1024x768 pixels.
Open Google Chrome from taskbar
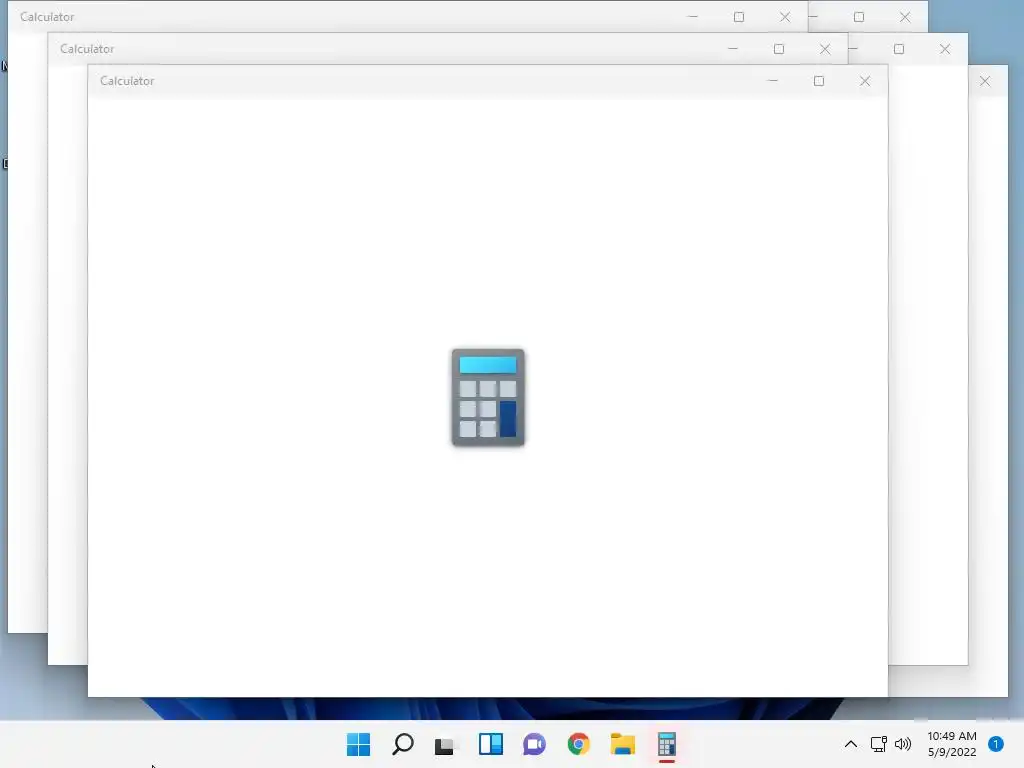(578, 744)
